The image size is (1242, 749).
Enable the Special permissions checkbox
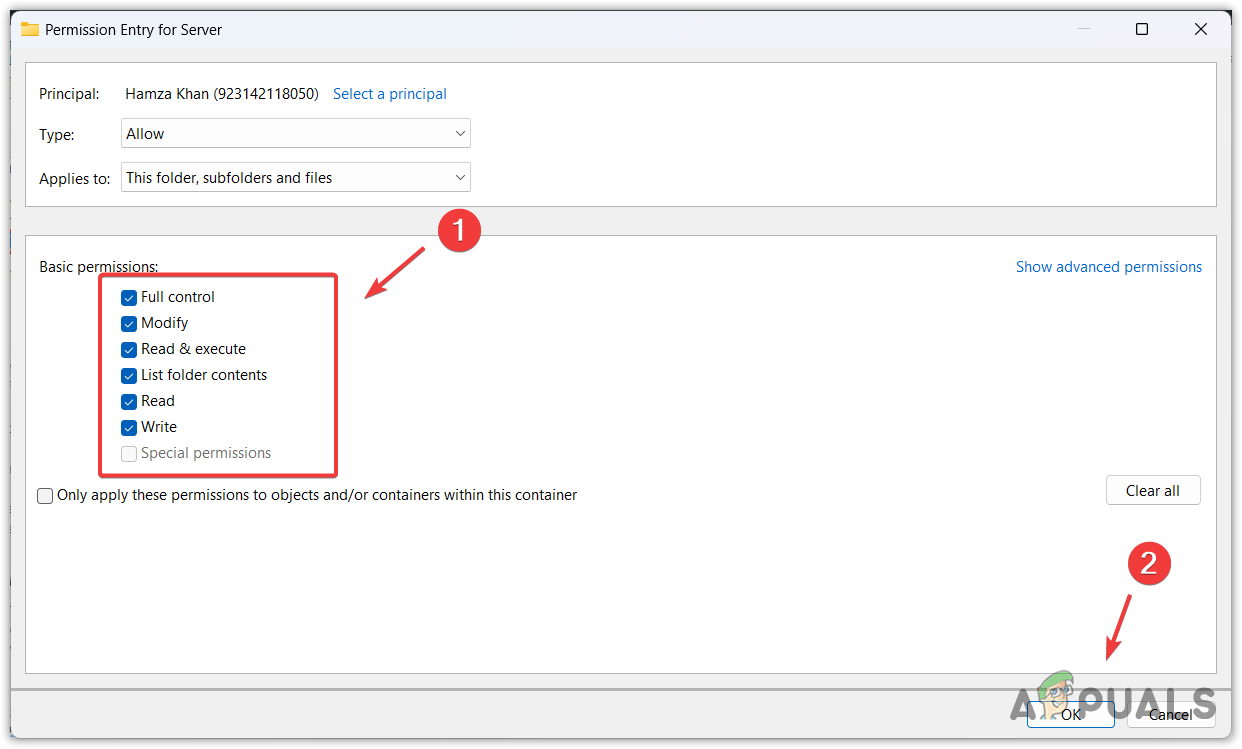[x=128, y=453]
